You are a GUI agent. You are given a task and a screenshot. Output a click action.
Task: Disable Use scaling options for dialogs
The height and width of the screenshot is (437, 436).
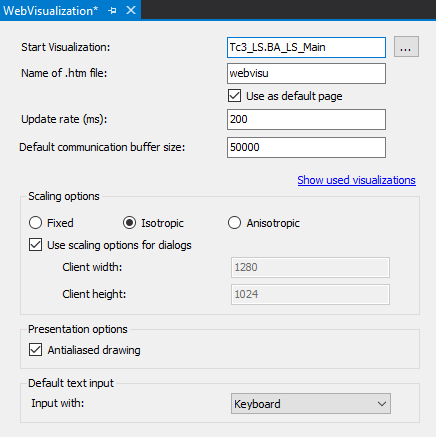[x=35, y=245]
